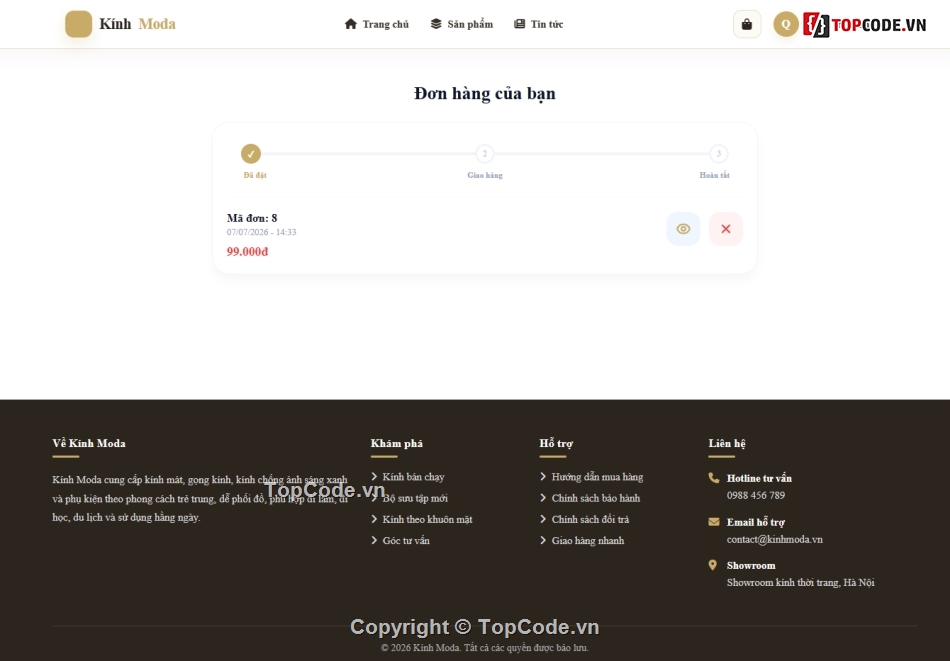Screen dimensions: 950x661
Task: Select step 2 Giao hàng circle
Action: (485, 154)
